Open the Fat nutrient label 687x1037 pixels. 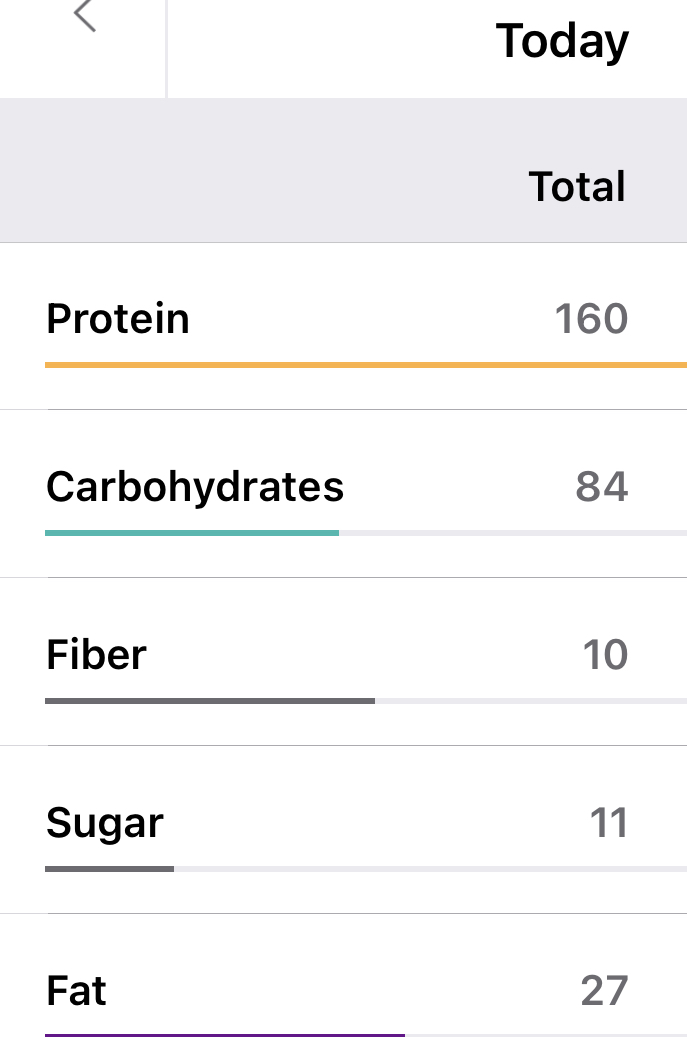[x=77, y=991]
